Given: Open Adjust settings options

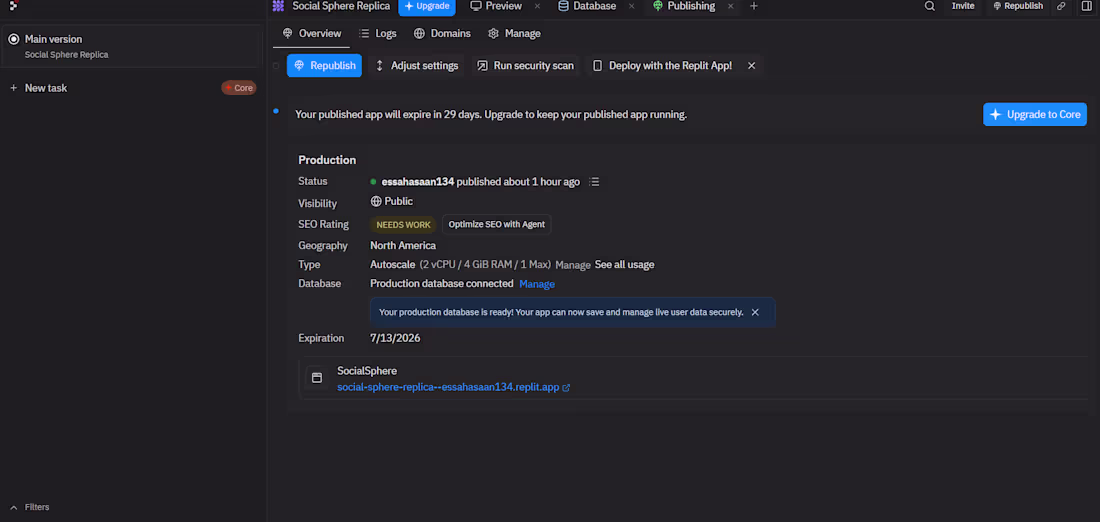Looking at the screenshot, I should click(x=416, y=65).
